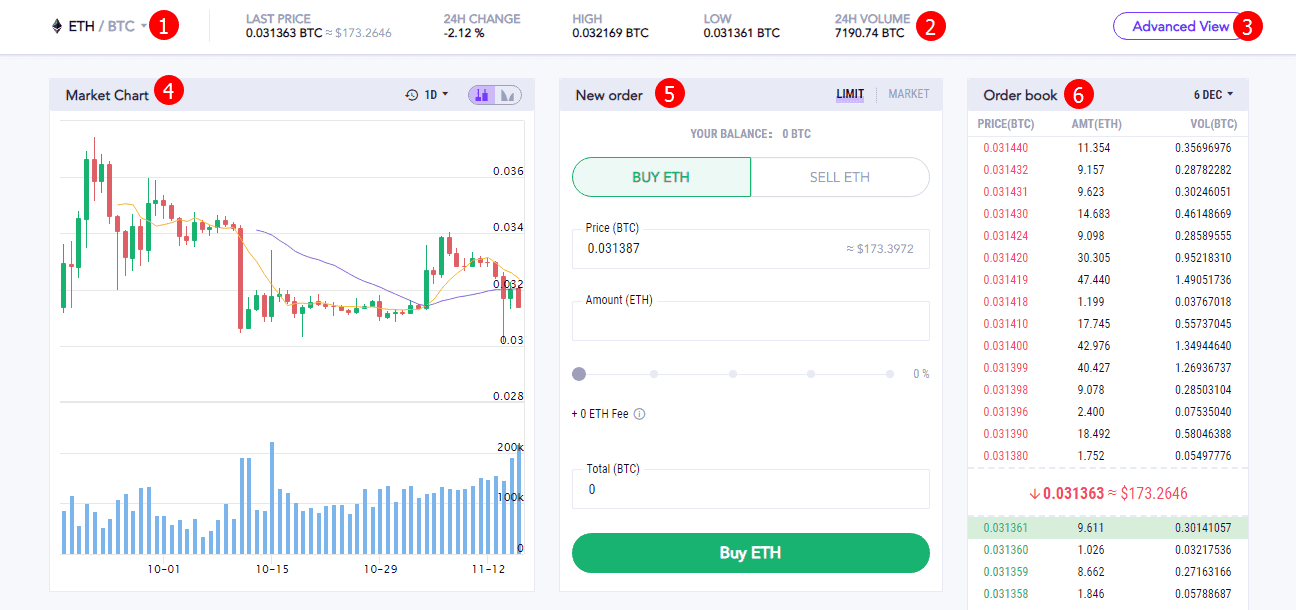Image resolution: width=1296 pixels, height=610 pixels.
Task: Select the BUY ETH toggle
Action: pyautogui.click(x=661, y=177)
